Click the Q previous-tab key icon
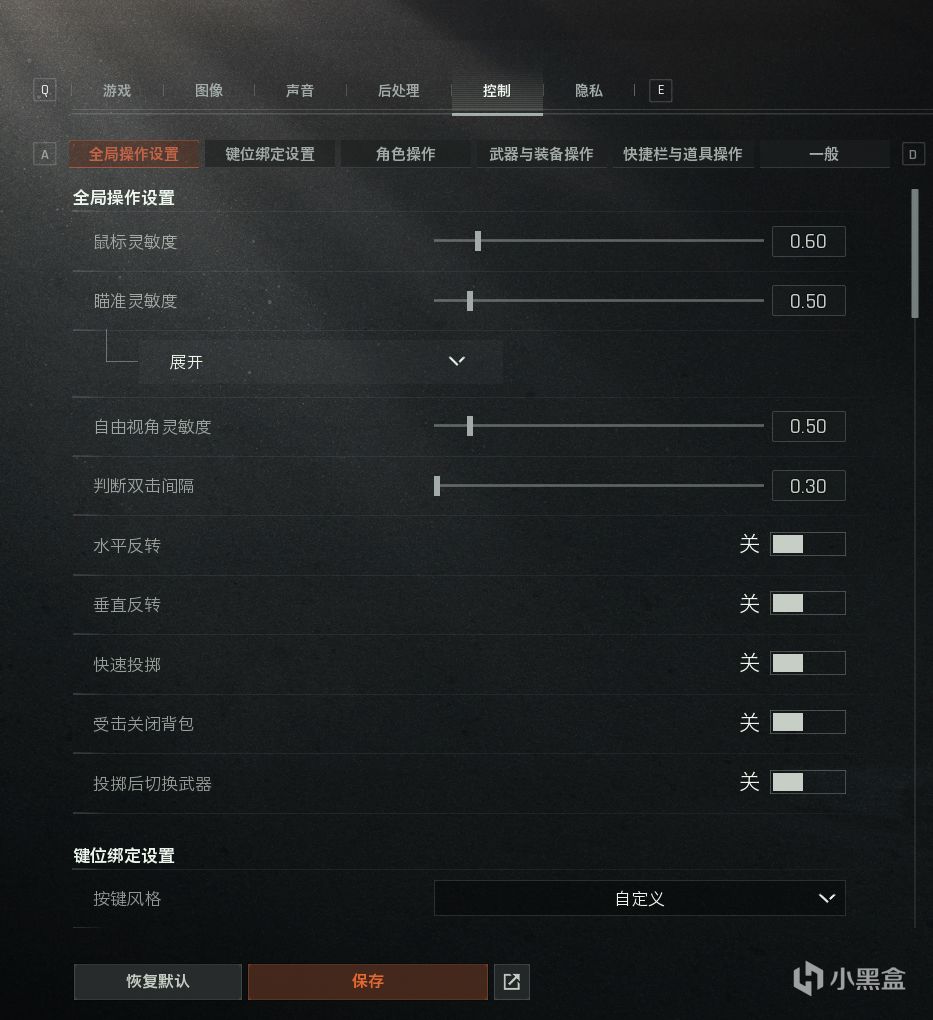Image resolution: width=933 pixels, height=1020 pixels. tap(44, 90)
